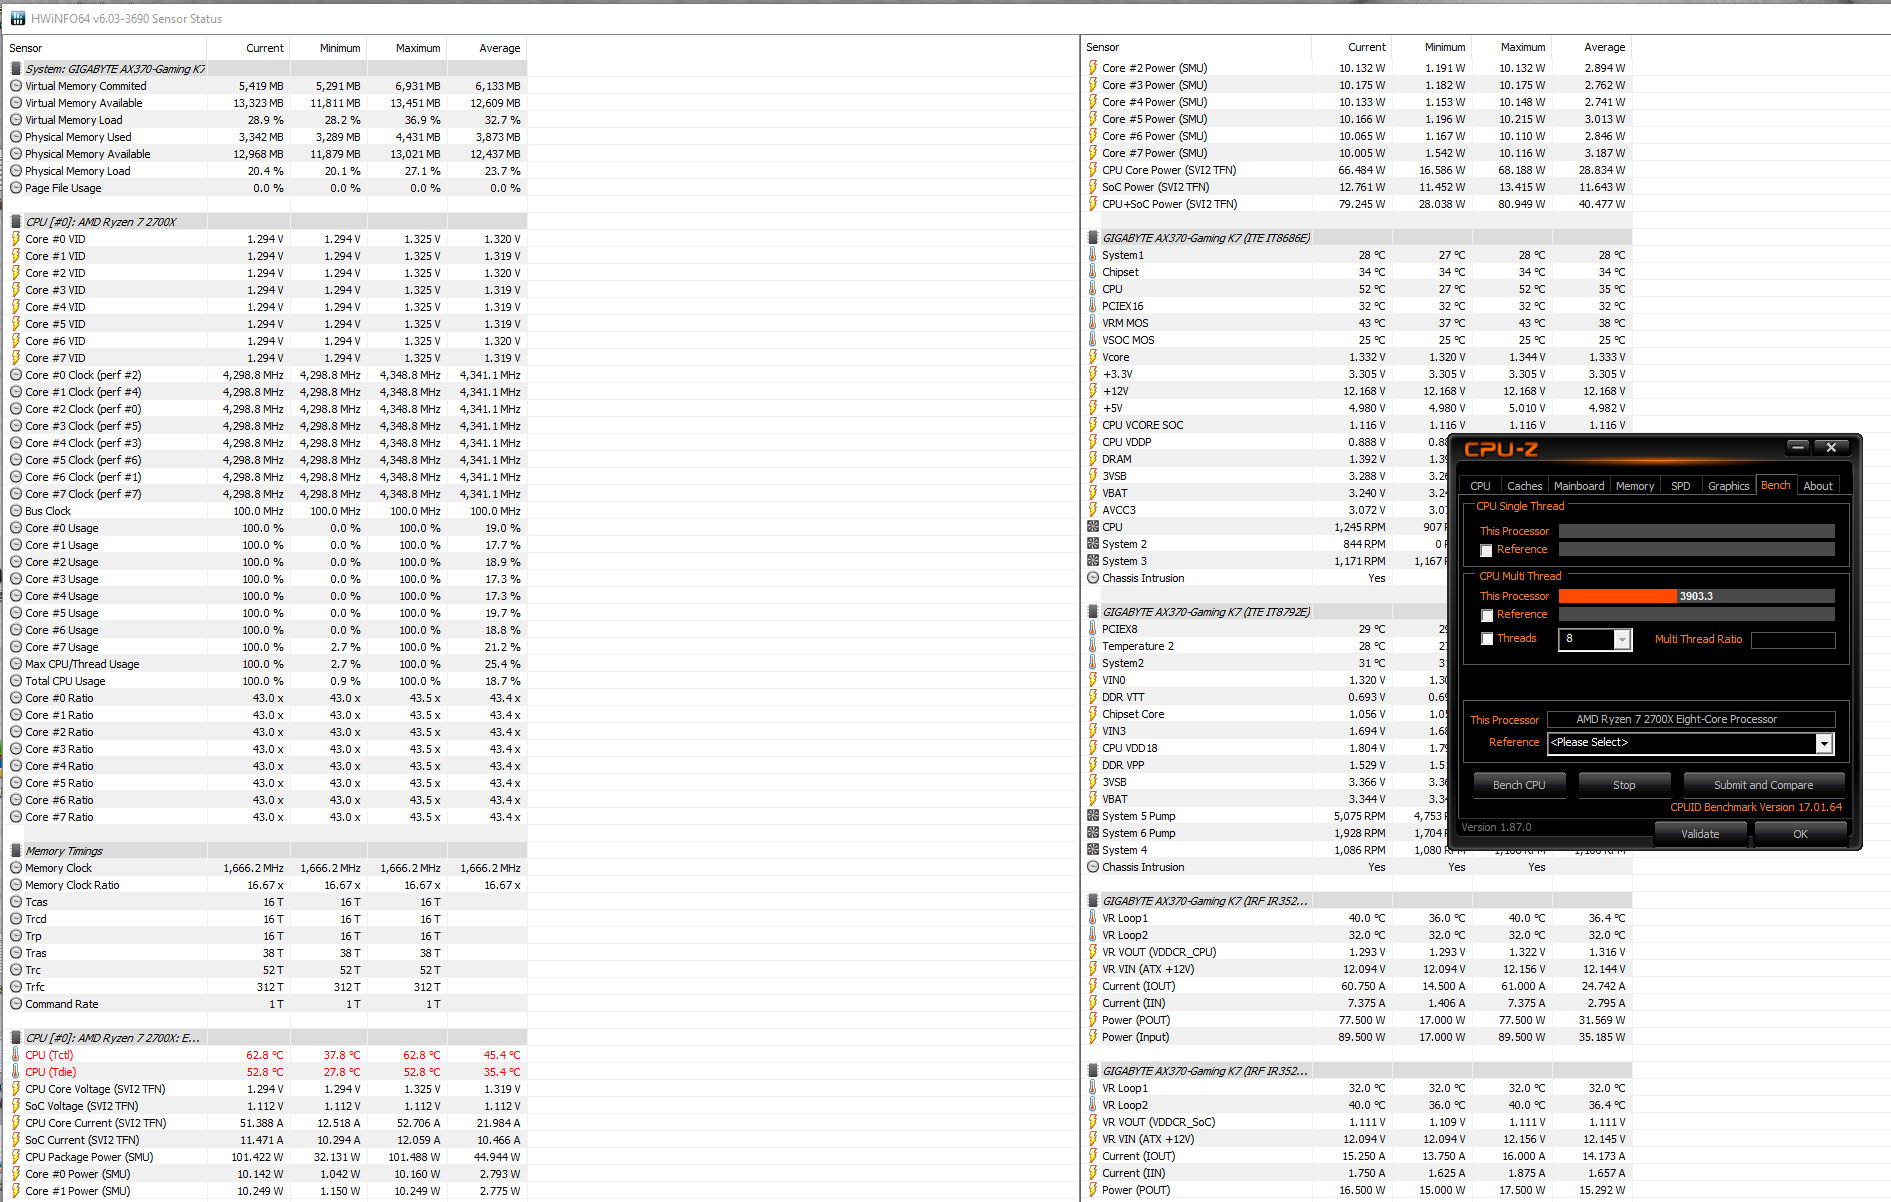Image resolution: width=1891 pixels, height=1202 pixels.
Task: Click the CPU [#0] AMD Ryzen 7 2700X section icon
Action: pyautogui.click(x=16, y=222)
